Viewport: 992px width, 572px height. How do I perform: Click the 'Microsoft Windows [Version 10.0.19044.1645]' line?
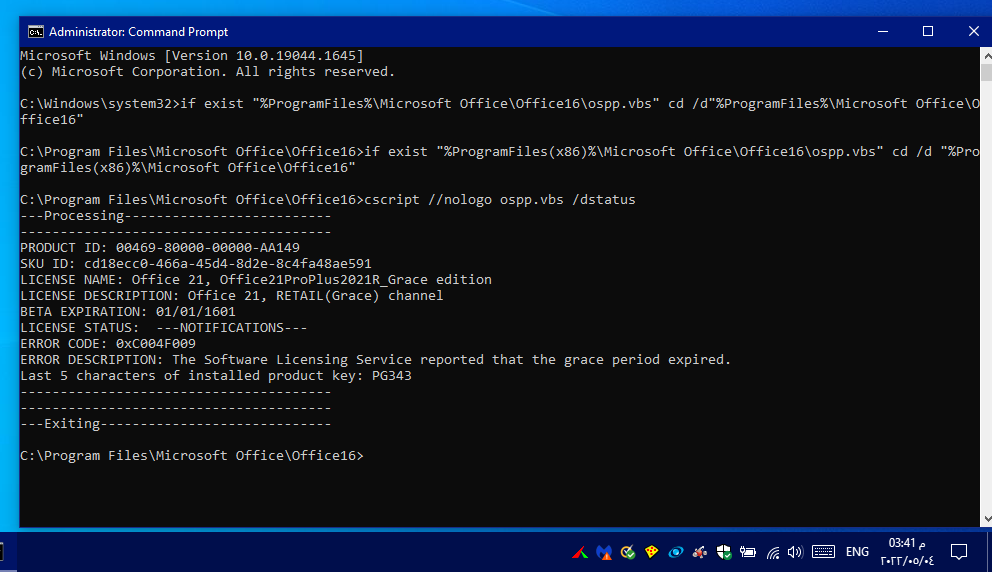[192, 56]
